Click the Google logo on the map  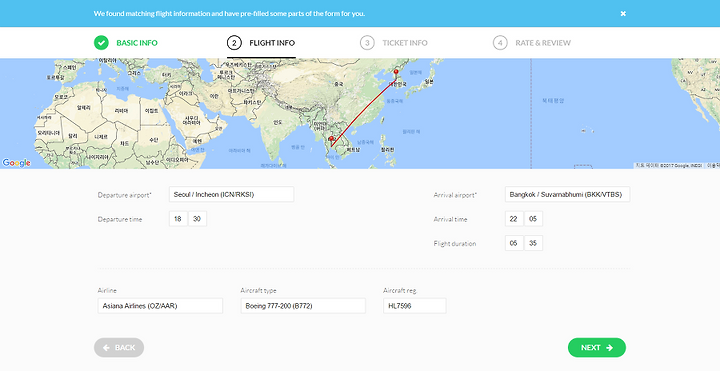click(17, 163)
